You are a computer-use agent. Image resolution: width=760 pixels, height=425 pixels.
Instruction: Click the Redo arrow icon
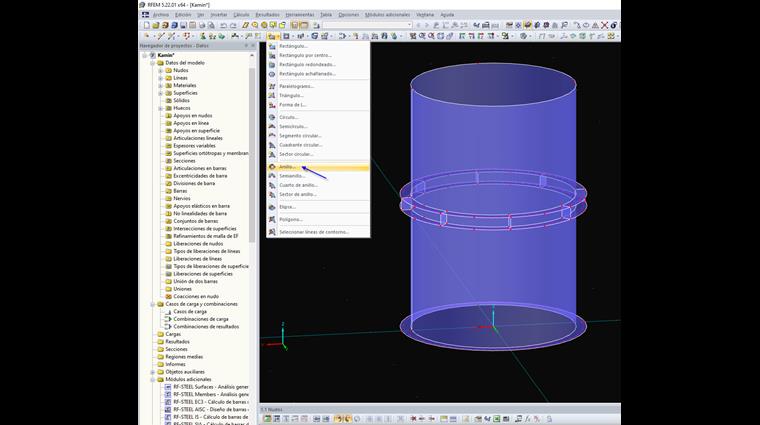point(233,25)
